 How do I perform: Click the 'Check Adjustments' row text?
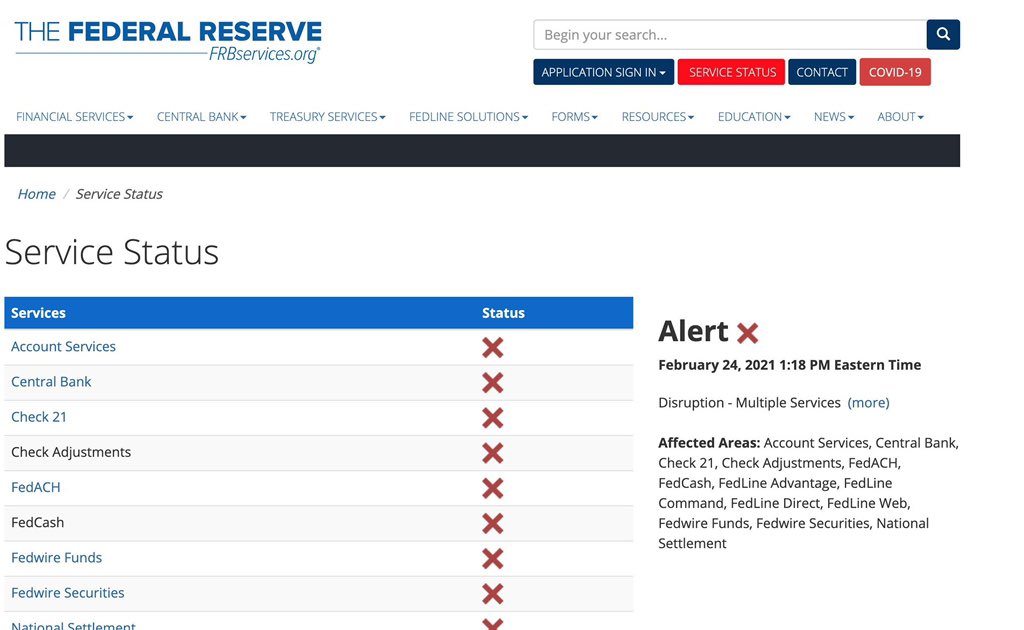pos(71,452)
